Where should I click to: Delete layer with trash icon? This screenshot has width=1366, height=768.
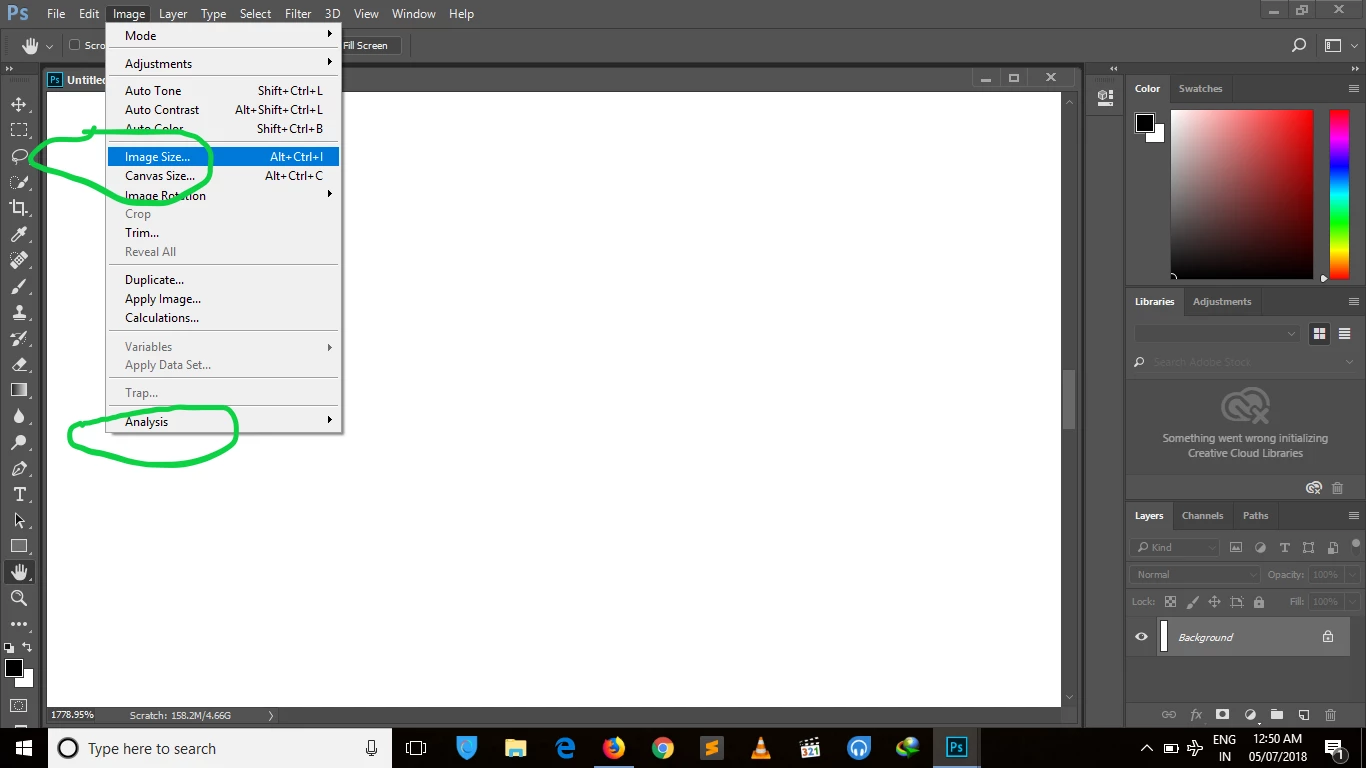(1330, 715)
